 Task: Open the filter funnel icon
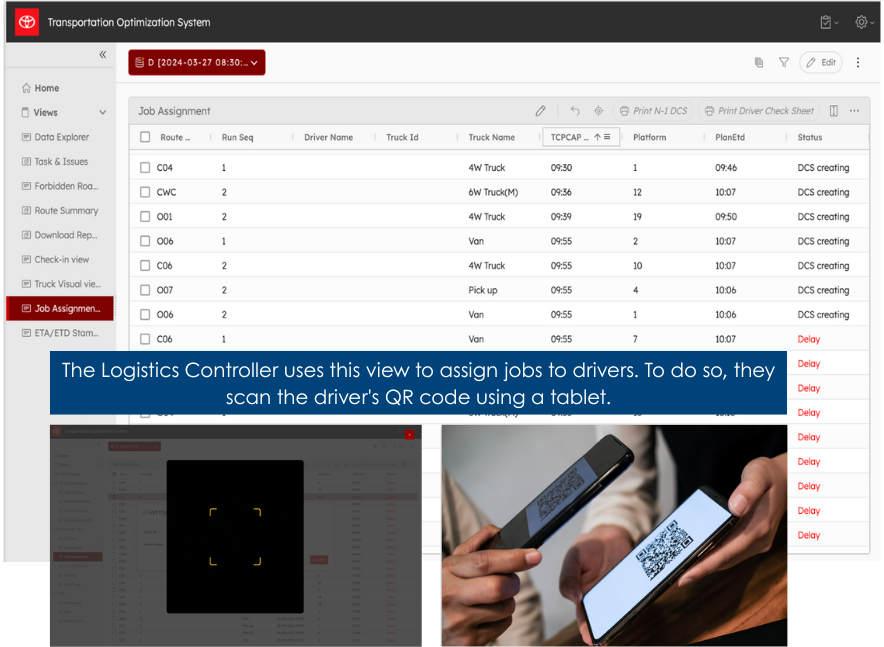pos(784,63)
